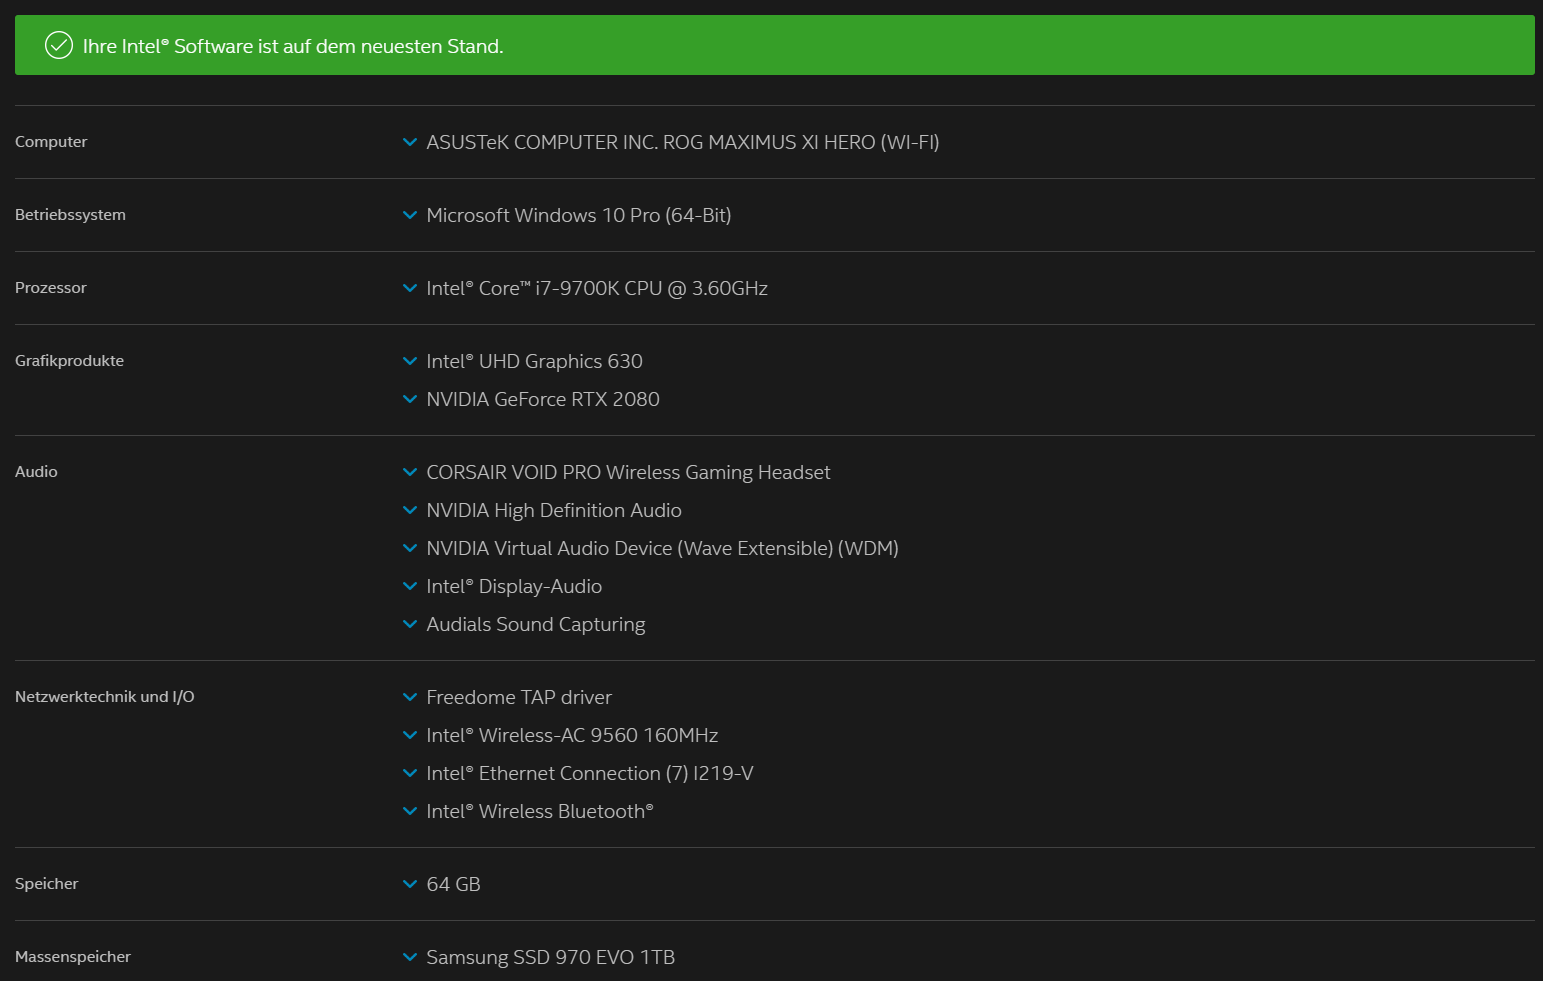This screenshot has height=981, width=1543.
Task: Click chevron beside Intel UHD Graphics 630
Action: click(409, 361)
